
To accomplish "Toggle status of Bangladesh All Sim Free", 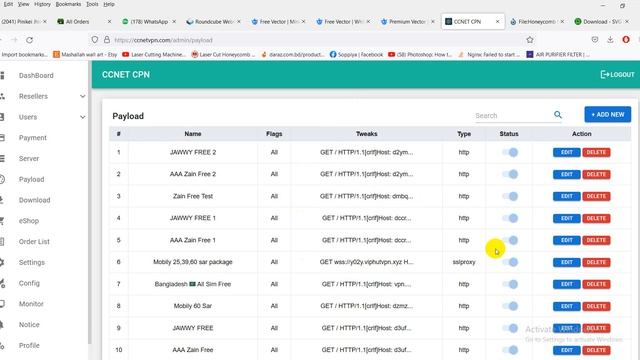I will pos(510,284).
